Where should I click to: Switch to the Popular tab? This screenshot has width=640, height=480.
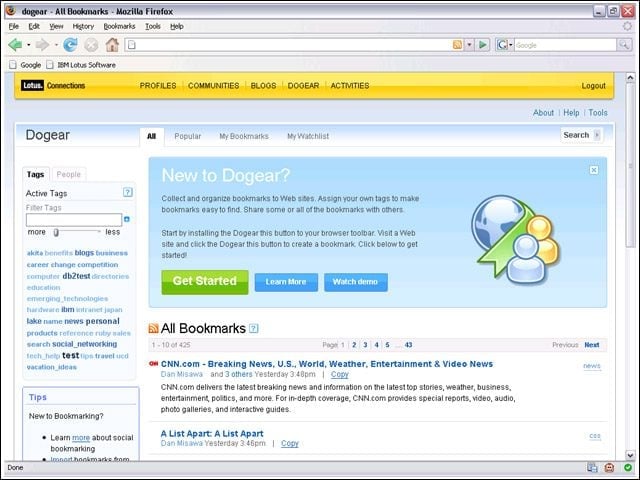[188, 136]
